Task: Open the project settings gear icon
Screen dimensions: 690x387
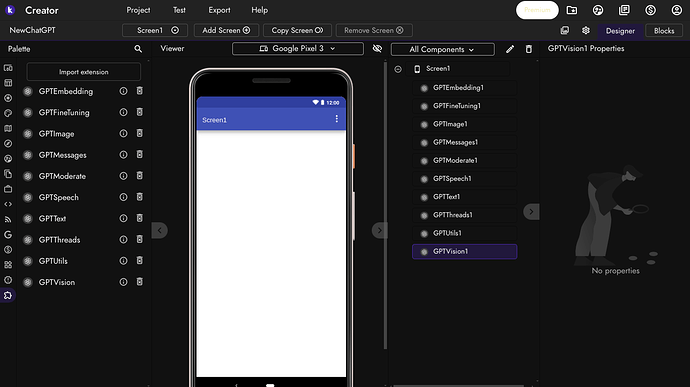Action: pos(585,31)
